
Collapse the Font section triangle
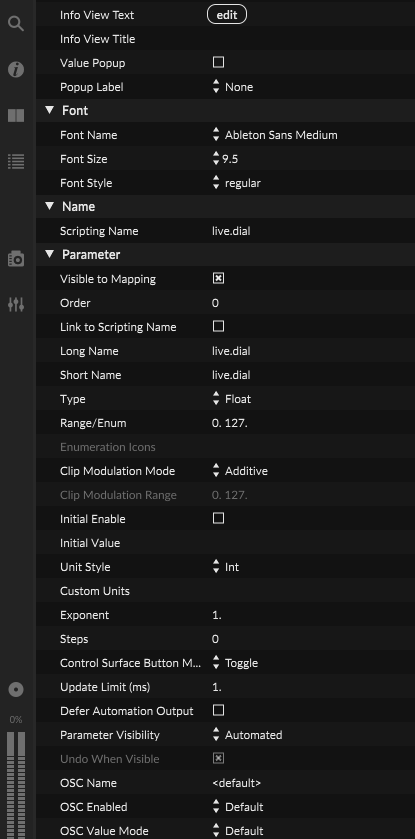[x=50, y=110]
